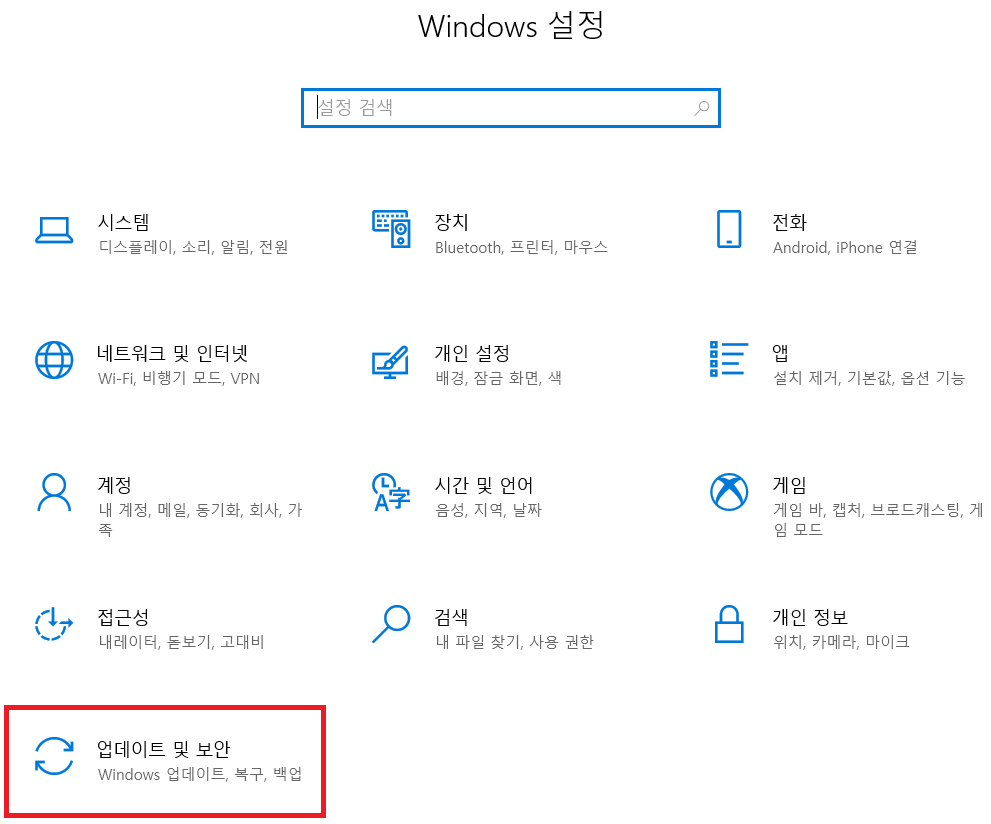
Task: Open the 전화 settings title
Action: tap(789, 222)
